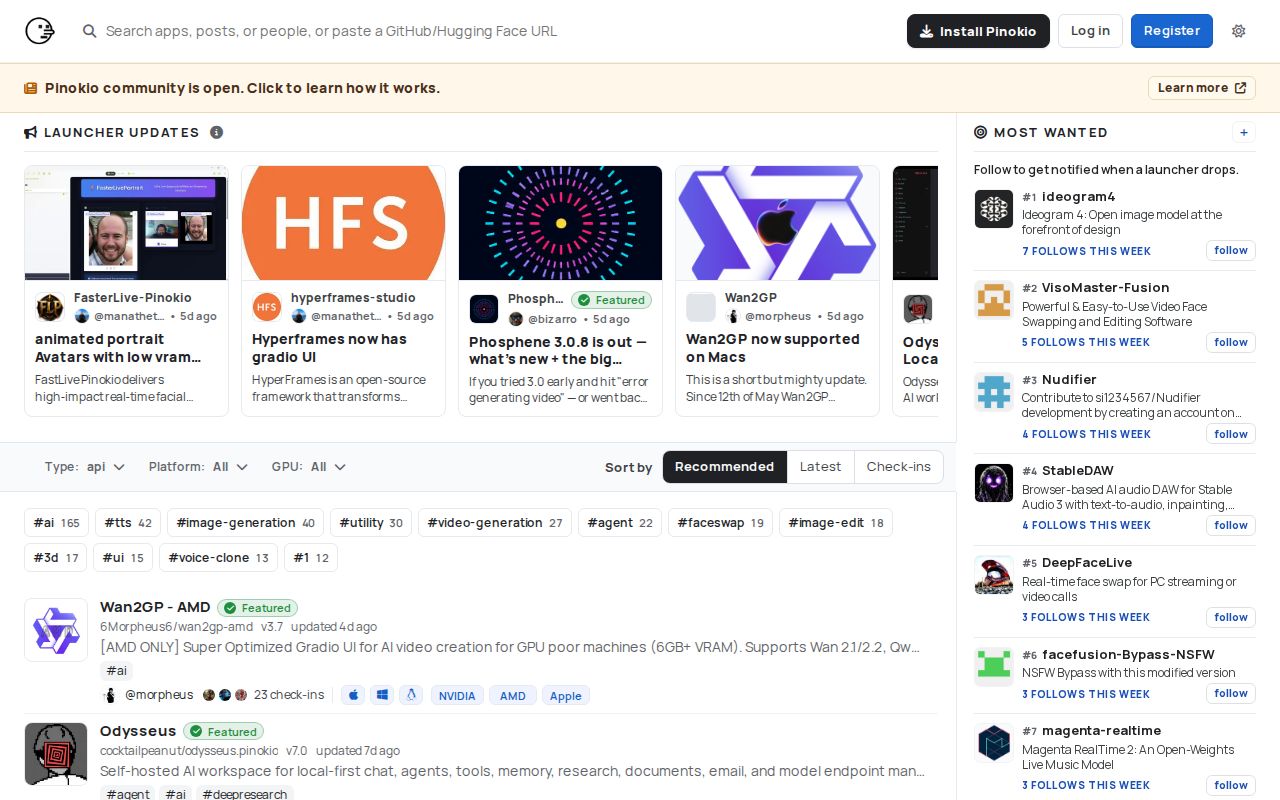The width and height of the screenshot is (1280, 800).
Task: Click the target icon beside Most Wanted
Action: point(981,132)
